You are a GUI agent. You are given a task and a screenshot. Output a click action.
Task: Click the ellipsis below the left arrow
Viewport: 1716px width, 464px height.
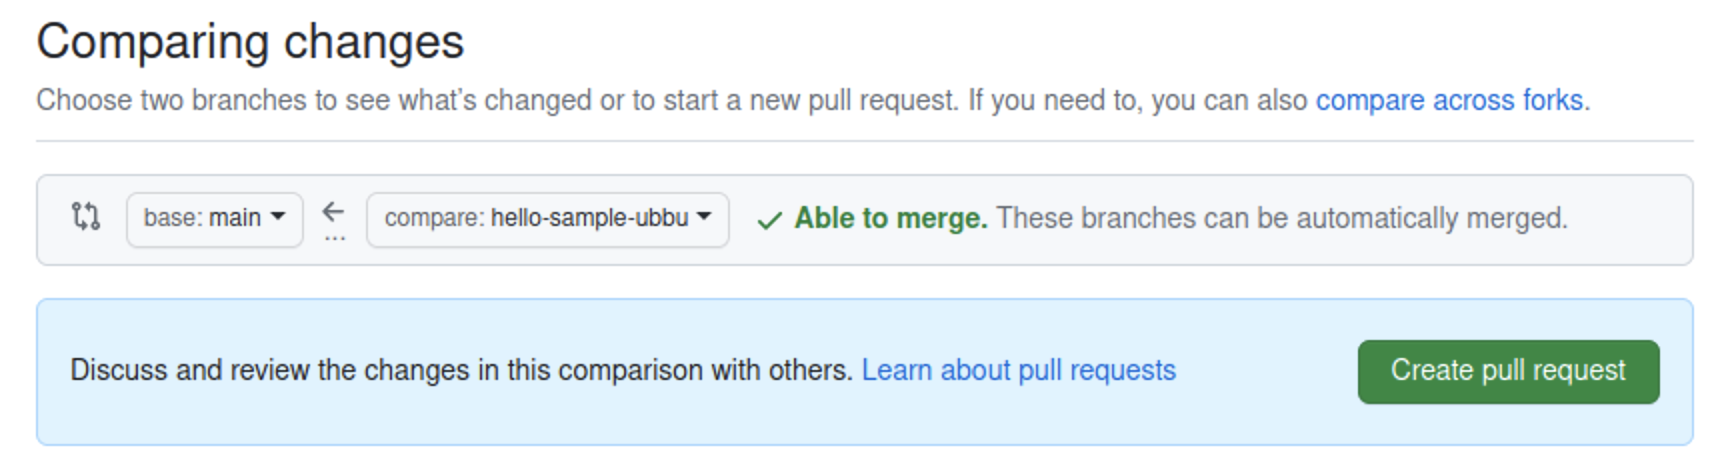[x=335, y=238]
